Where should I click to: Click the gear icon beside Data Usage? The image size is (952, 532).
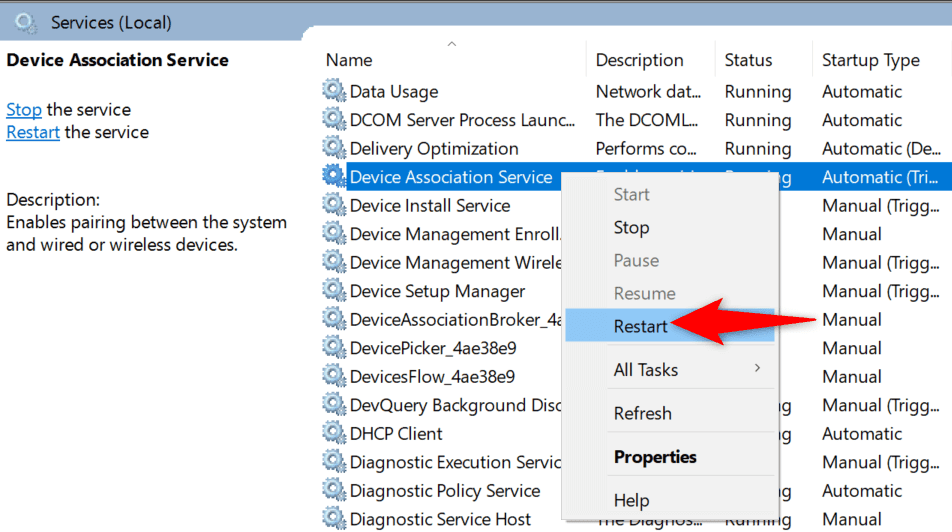334,91
